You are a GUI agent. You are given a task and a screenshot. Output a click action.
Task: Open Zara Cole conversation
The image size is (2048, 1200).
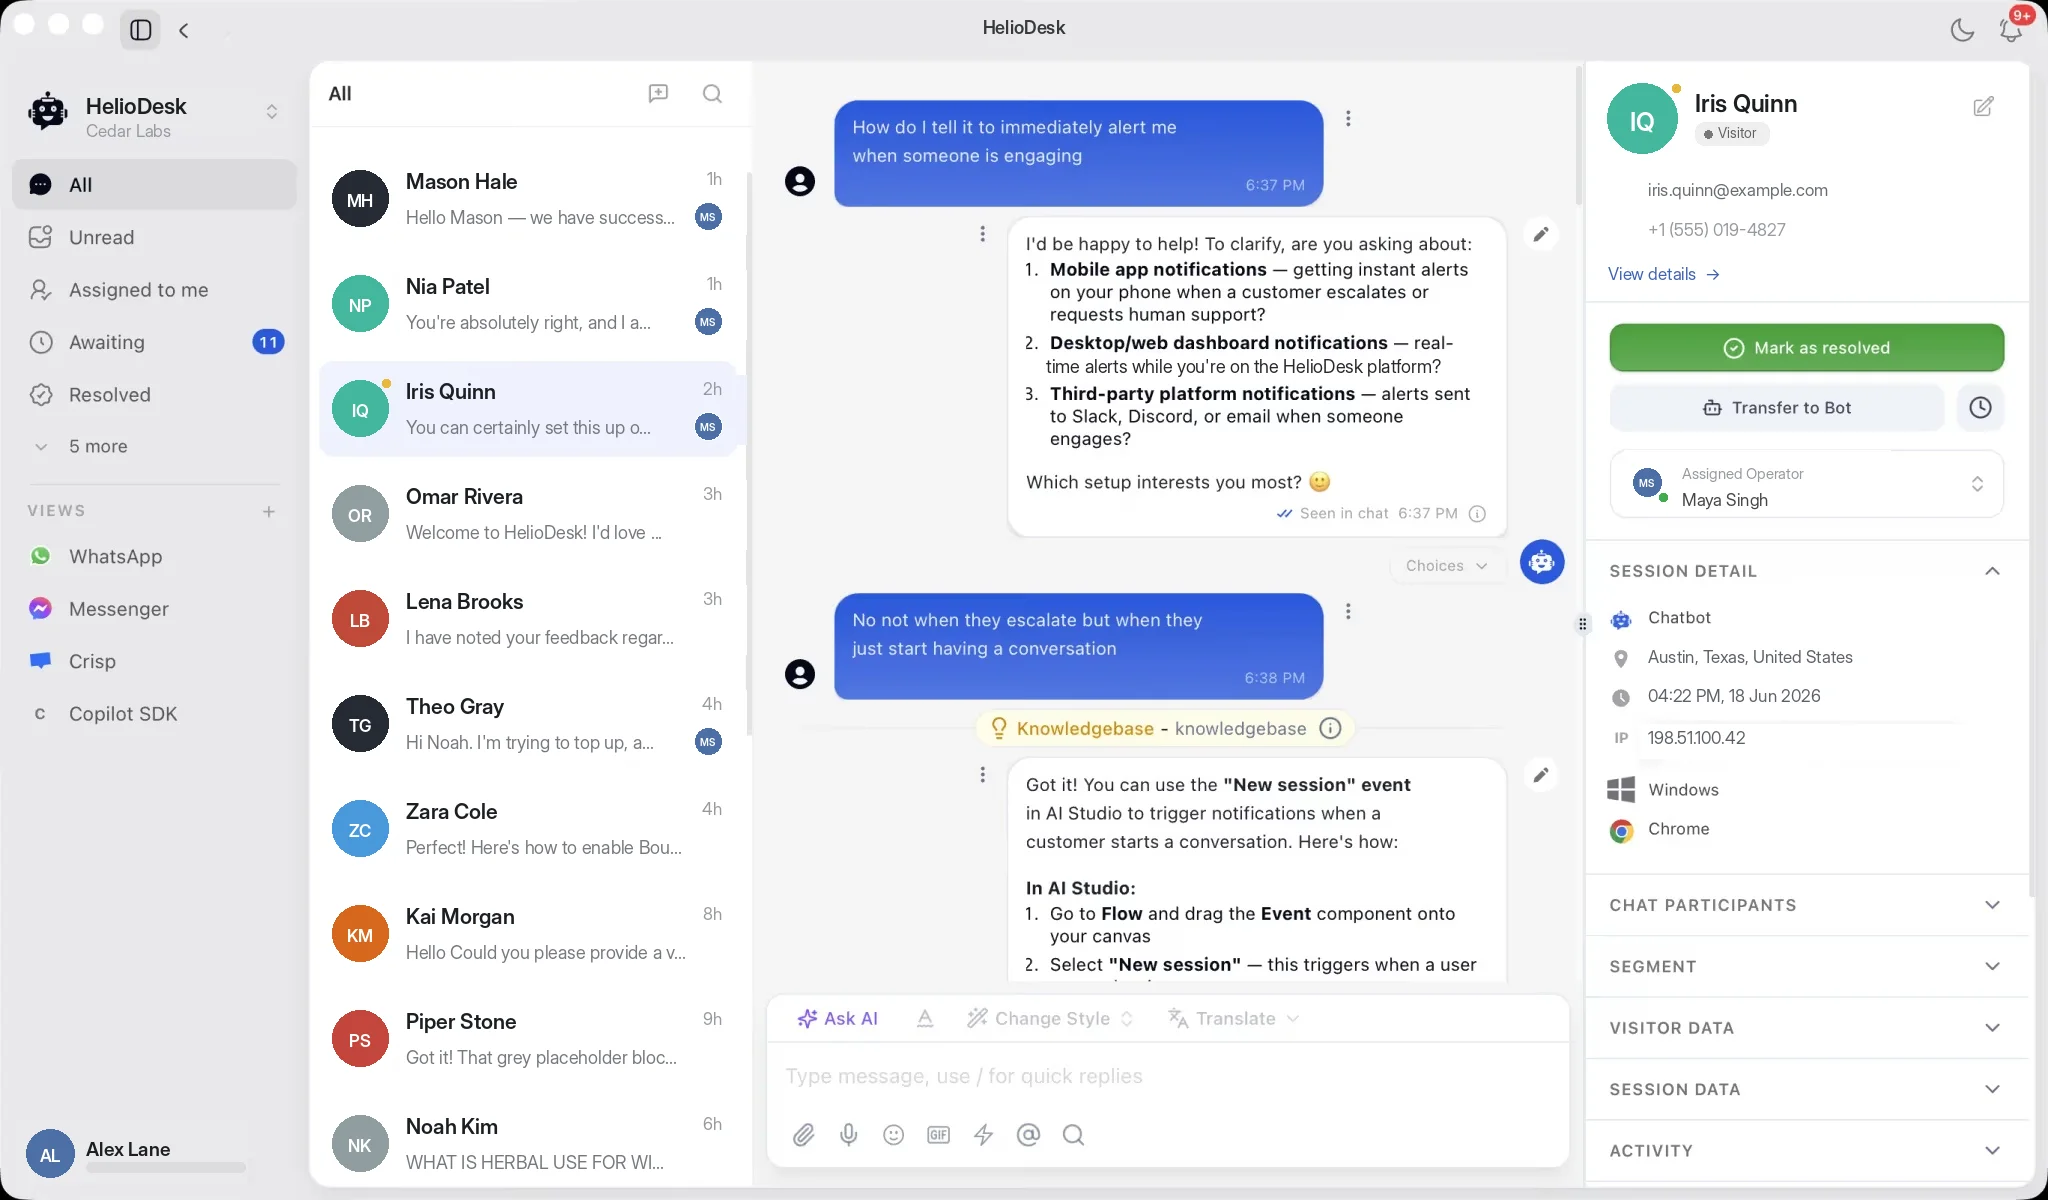(528, 829)
